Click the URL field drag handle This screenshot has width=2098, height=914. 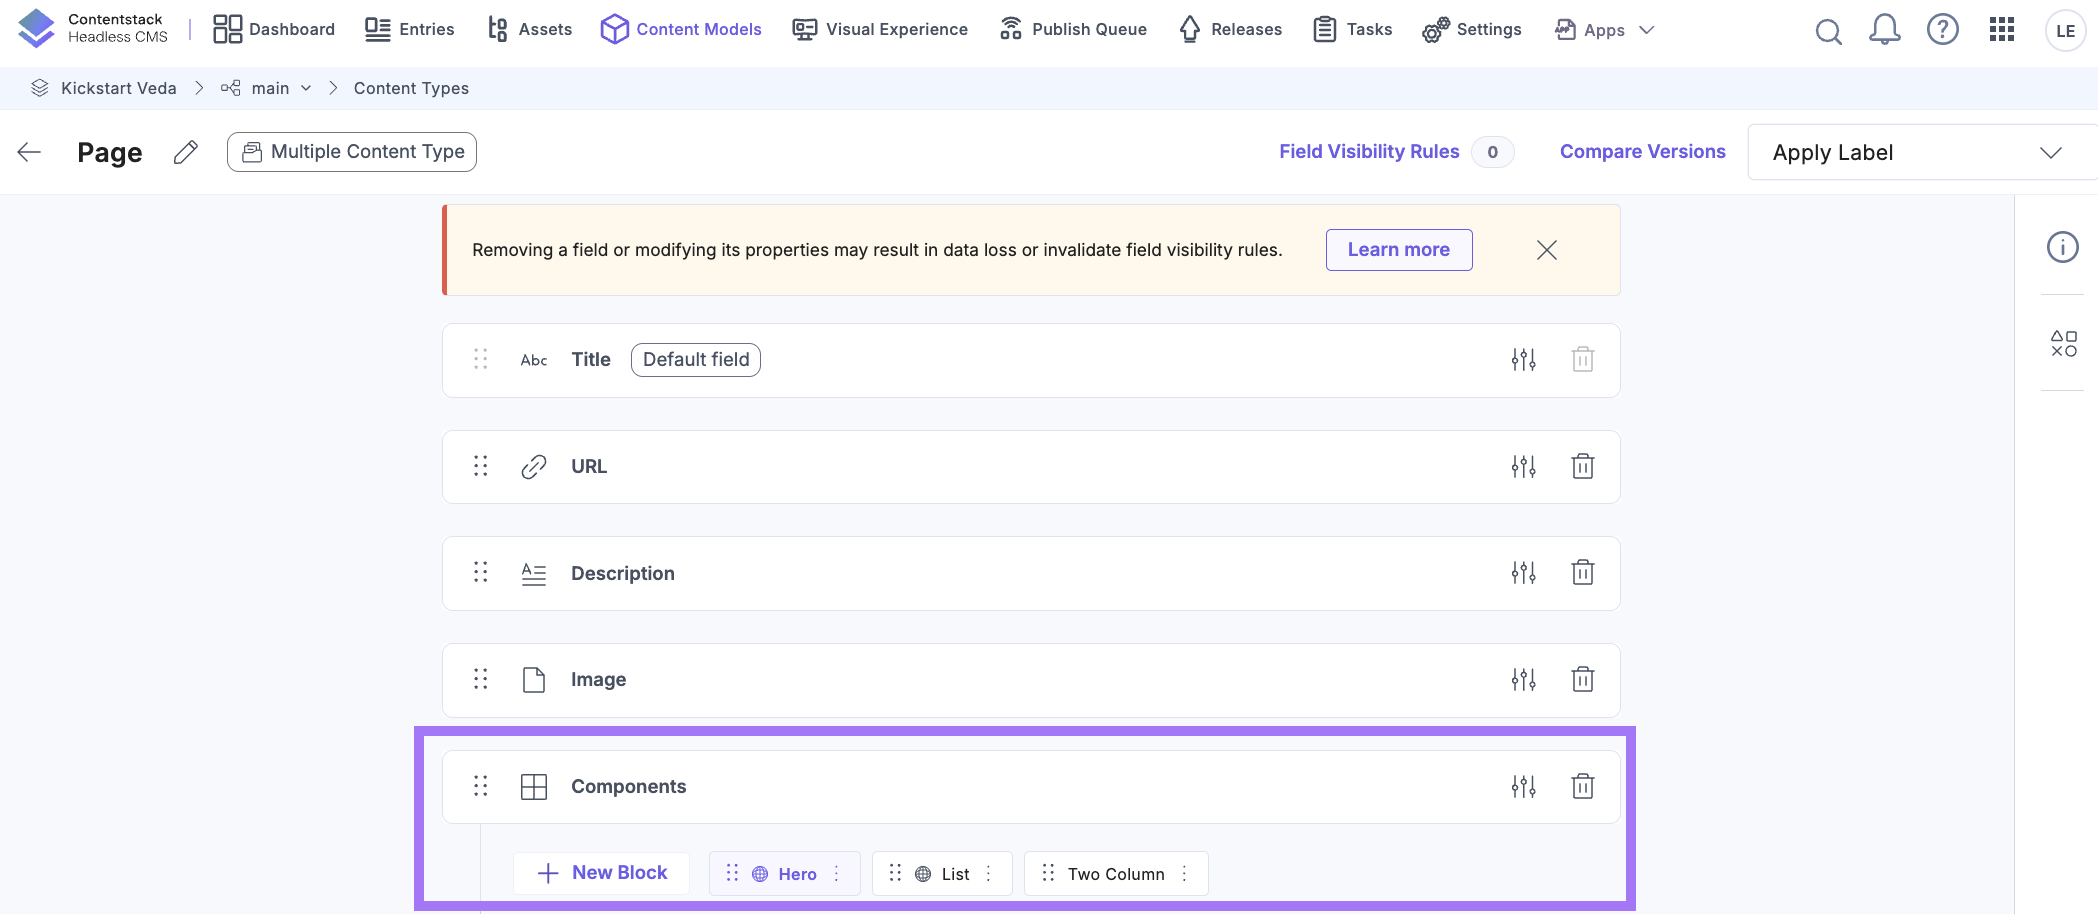pyautogui.click(x=481, y=466)
